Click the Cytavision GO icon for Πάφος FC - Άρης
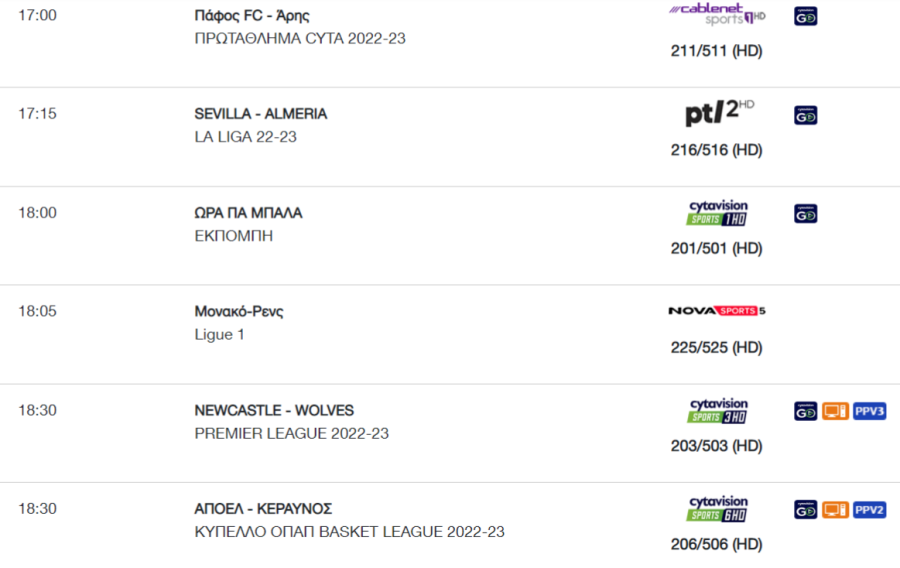900x568 pixels. tap(806, 17)
